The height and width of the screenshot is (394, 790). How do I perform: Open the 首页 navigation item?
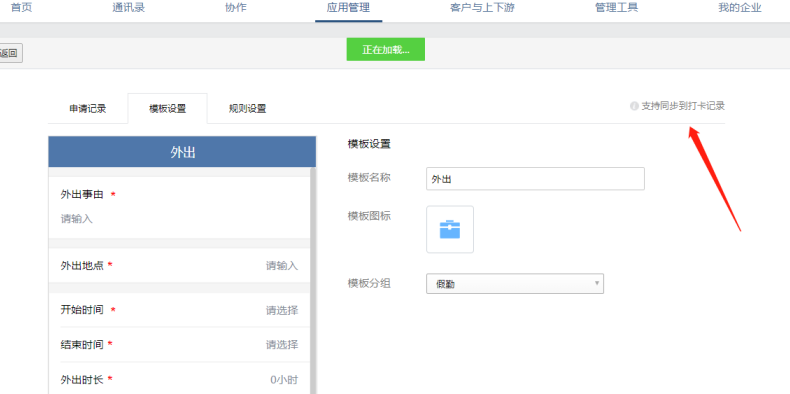click(x=21, y=8)
